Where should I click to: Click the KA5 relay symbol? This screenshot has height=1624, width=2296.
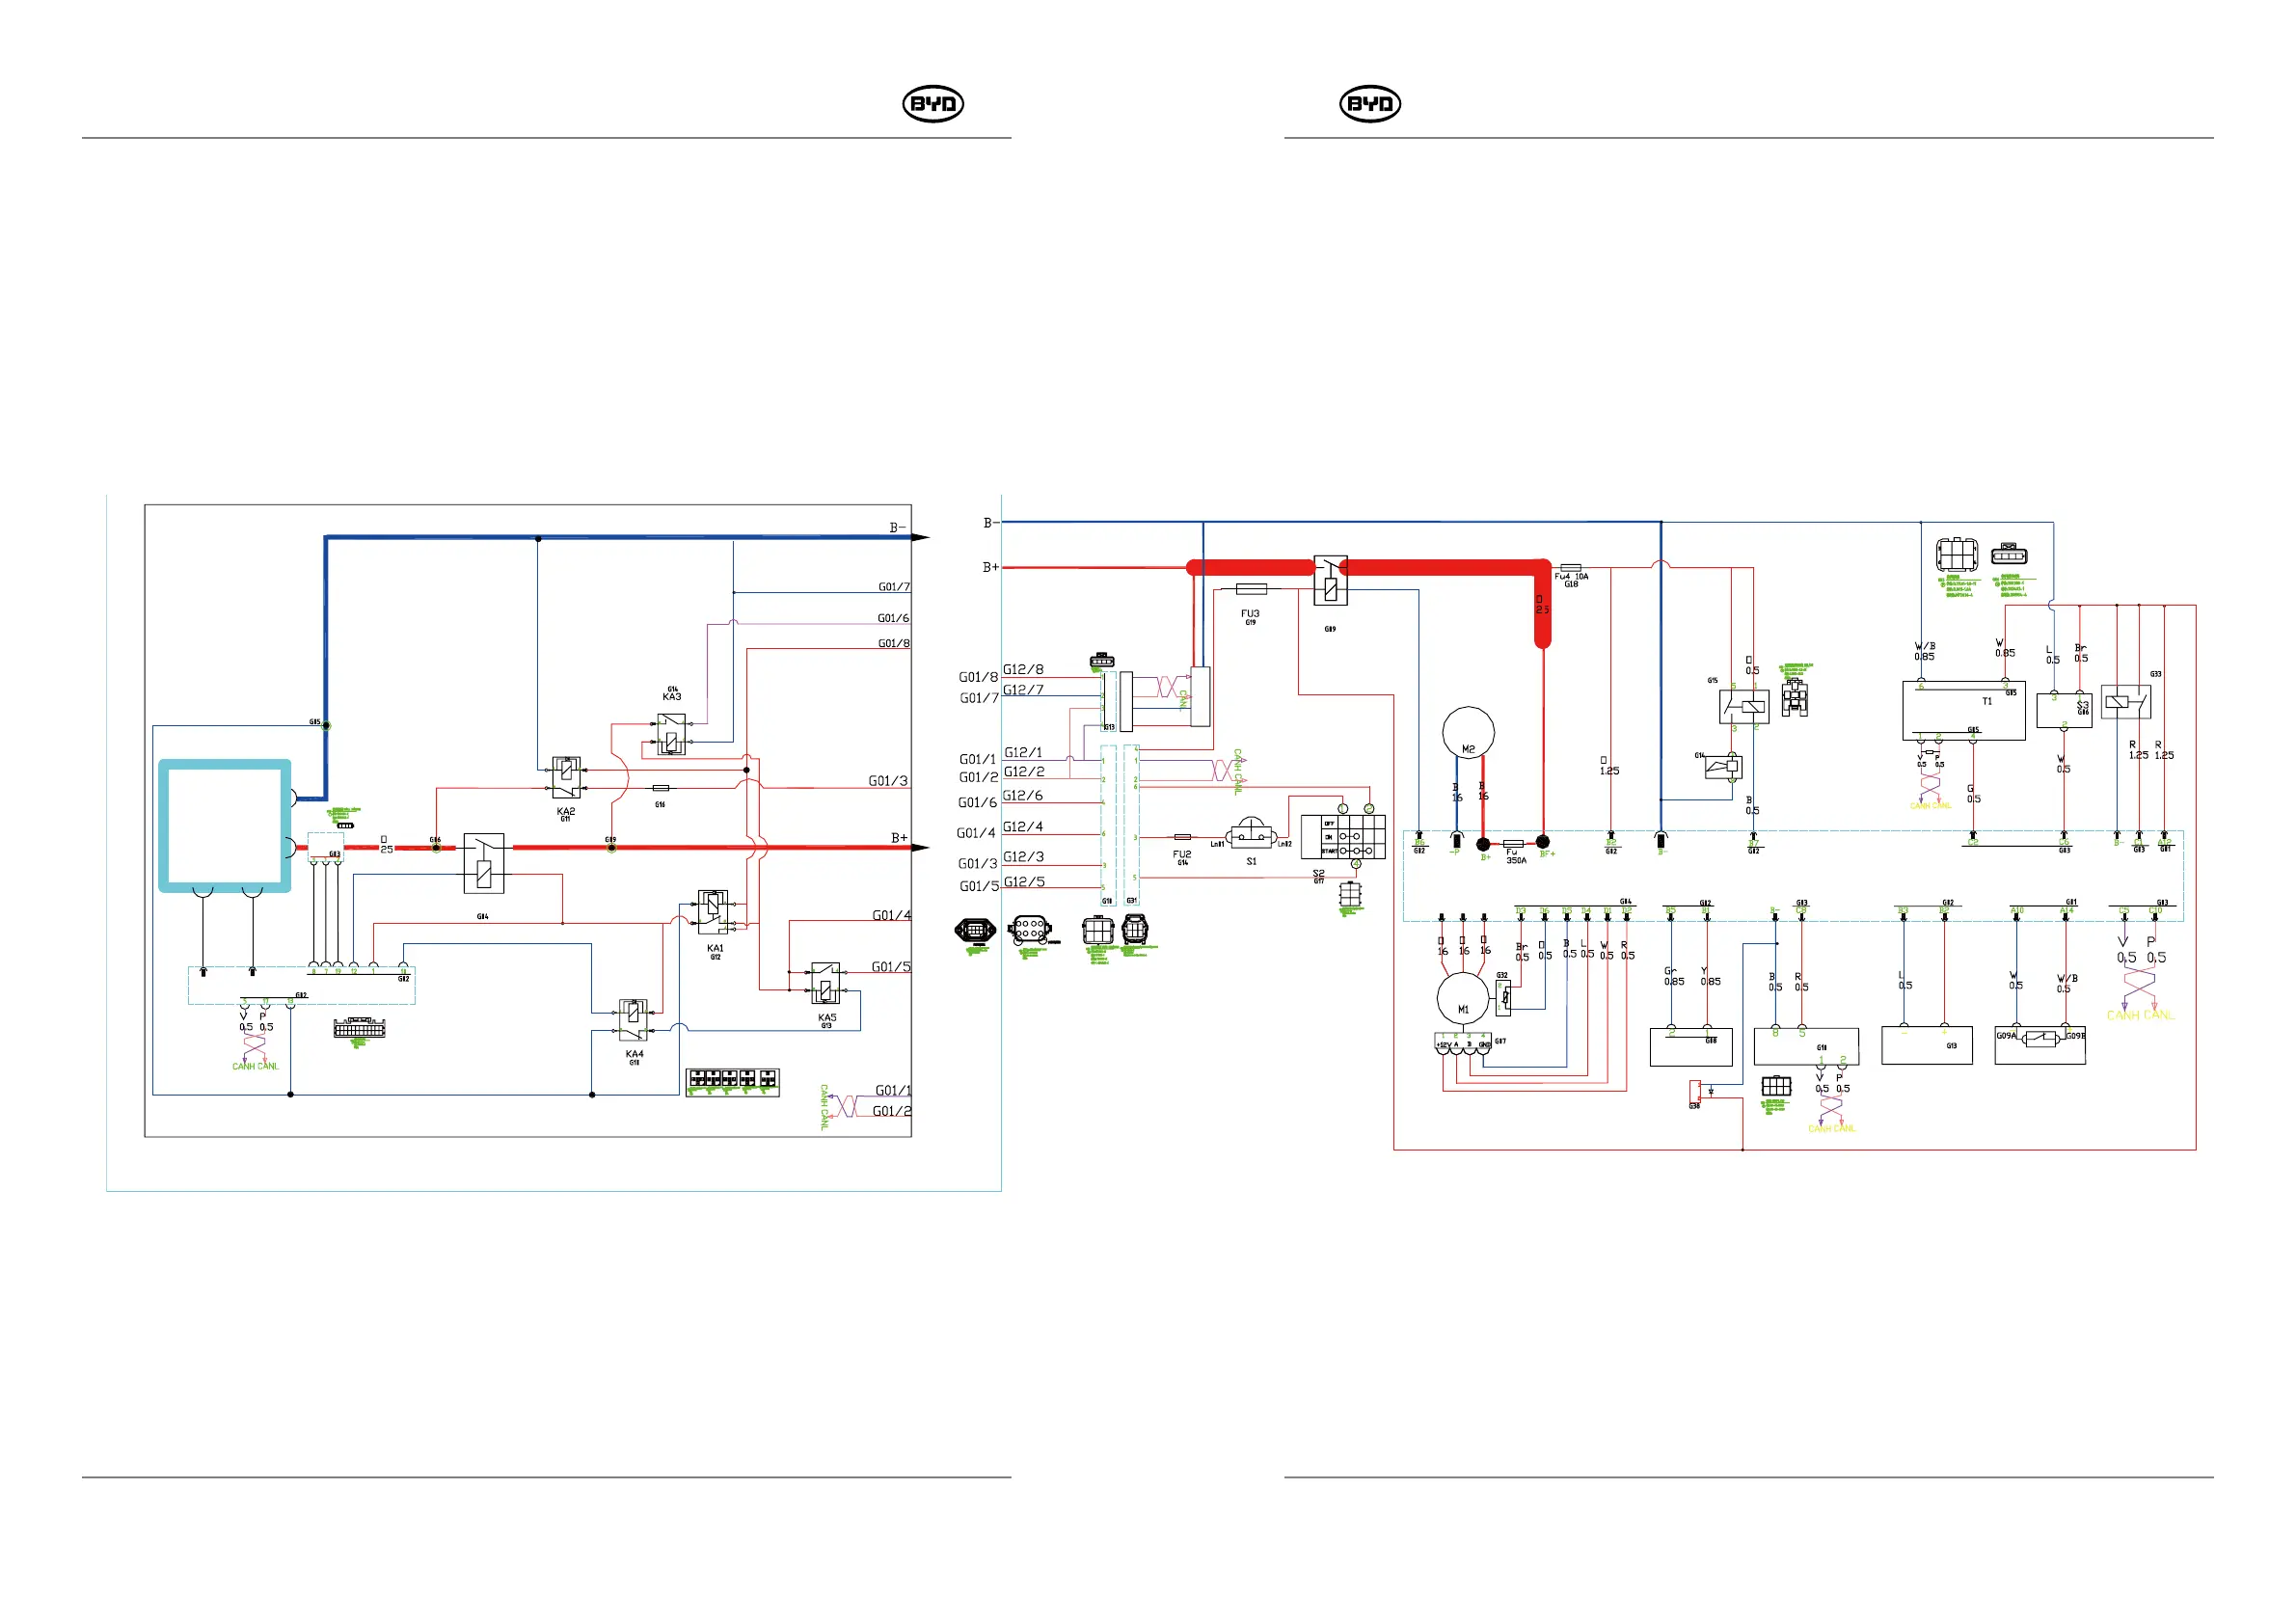[825, 984]
